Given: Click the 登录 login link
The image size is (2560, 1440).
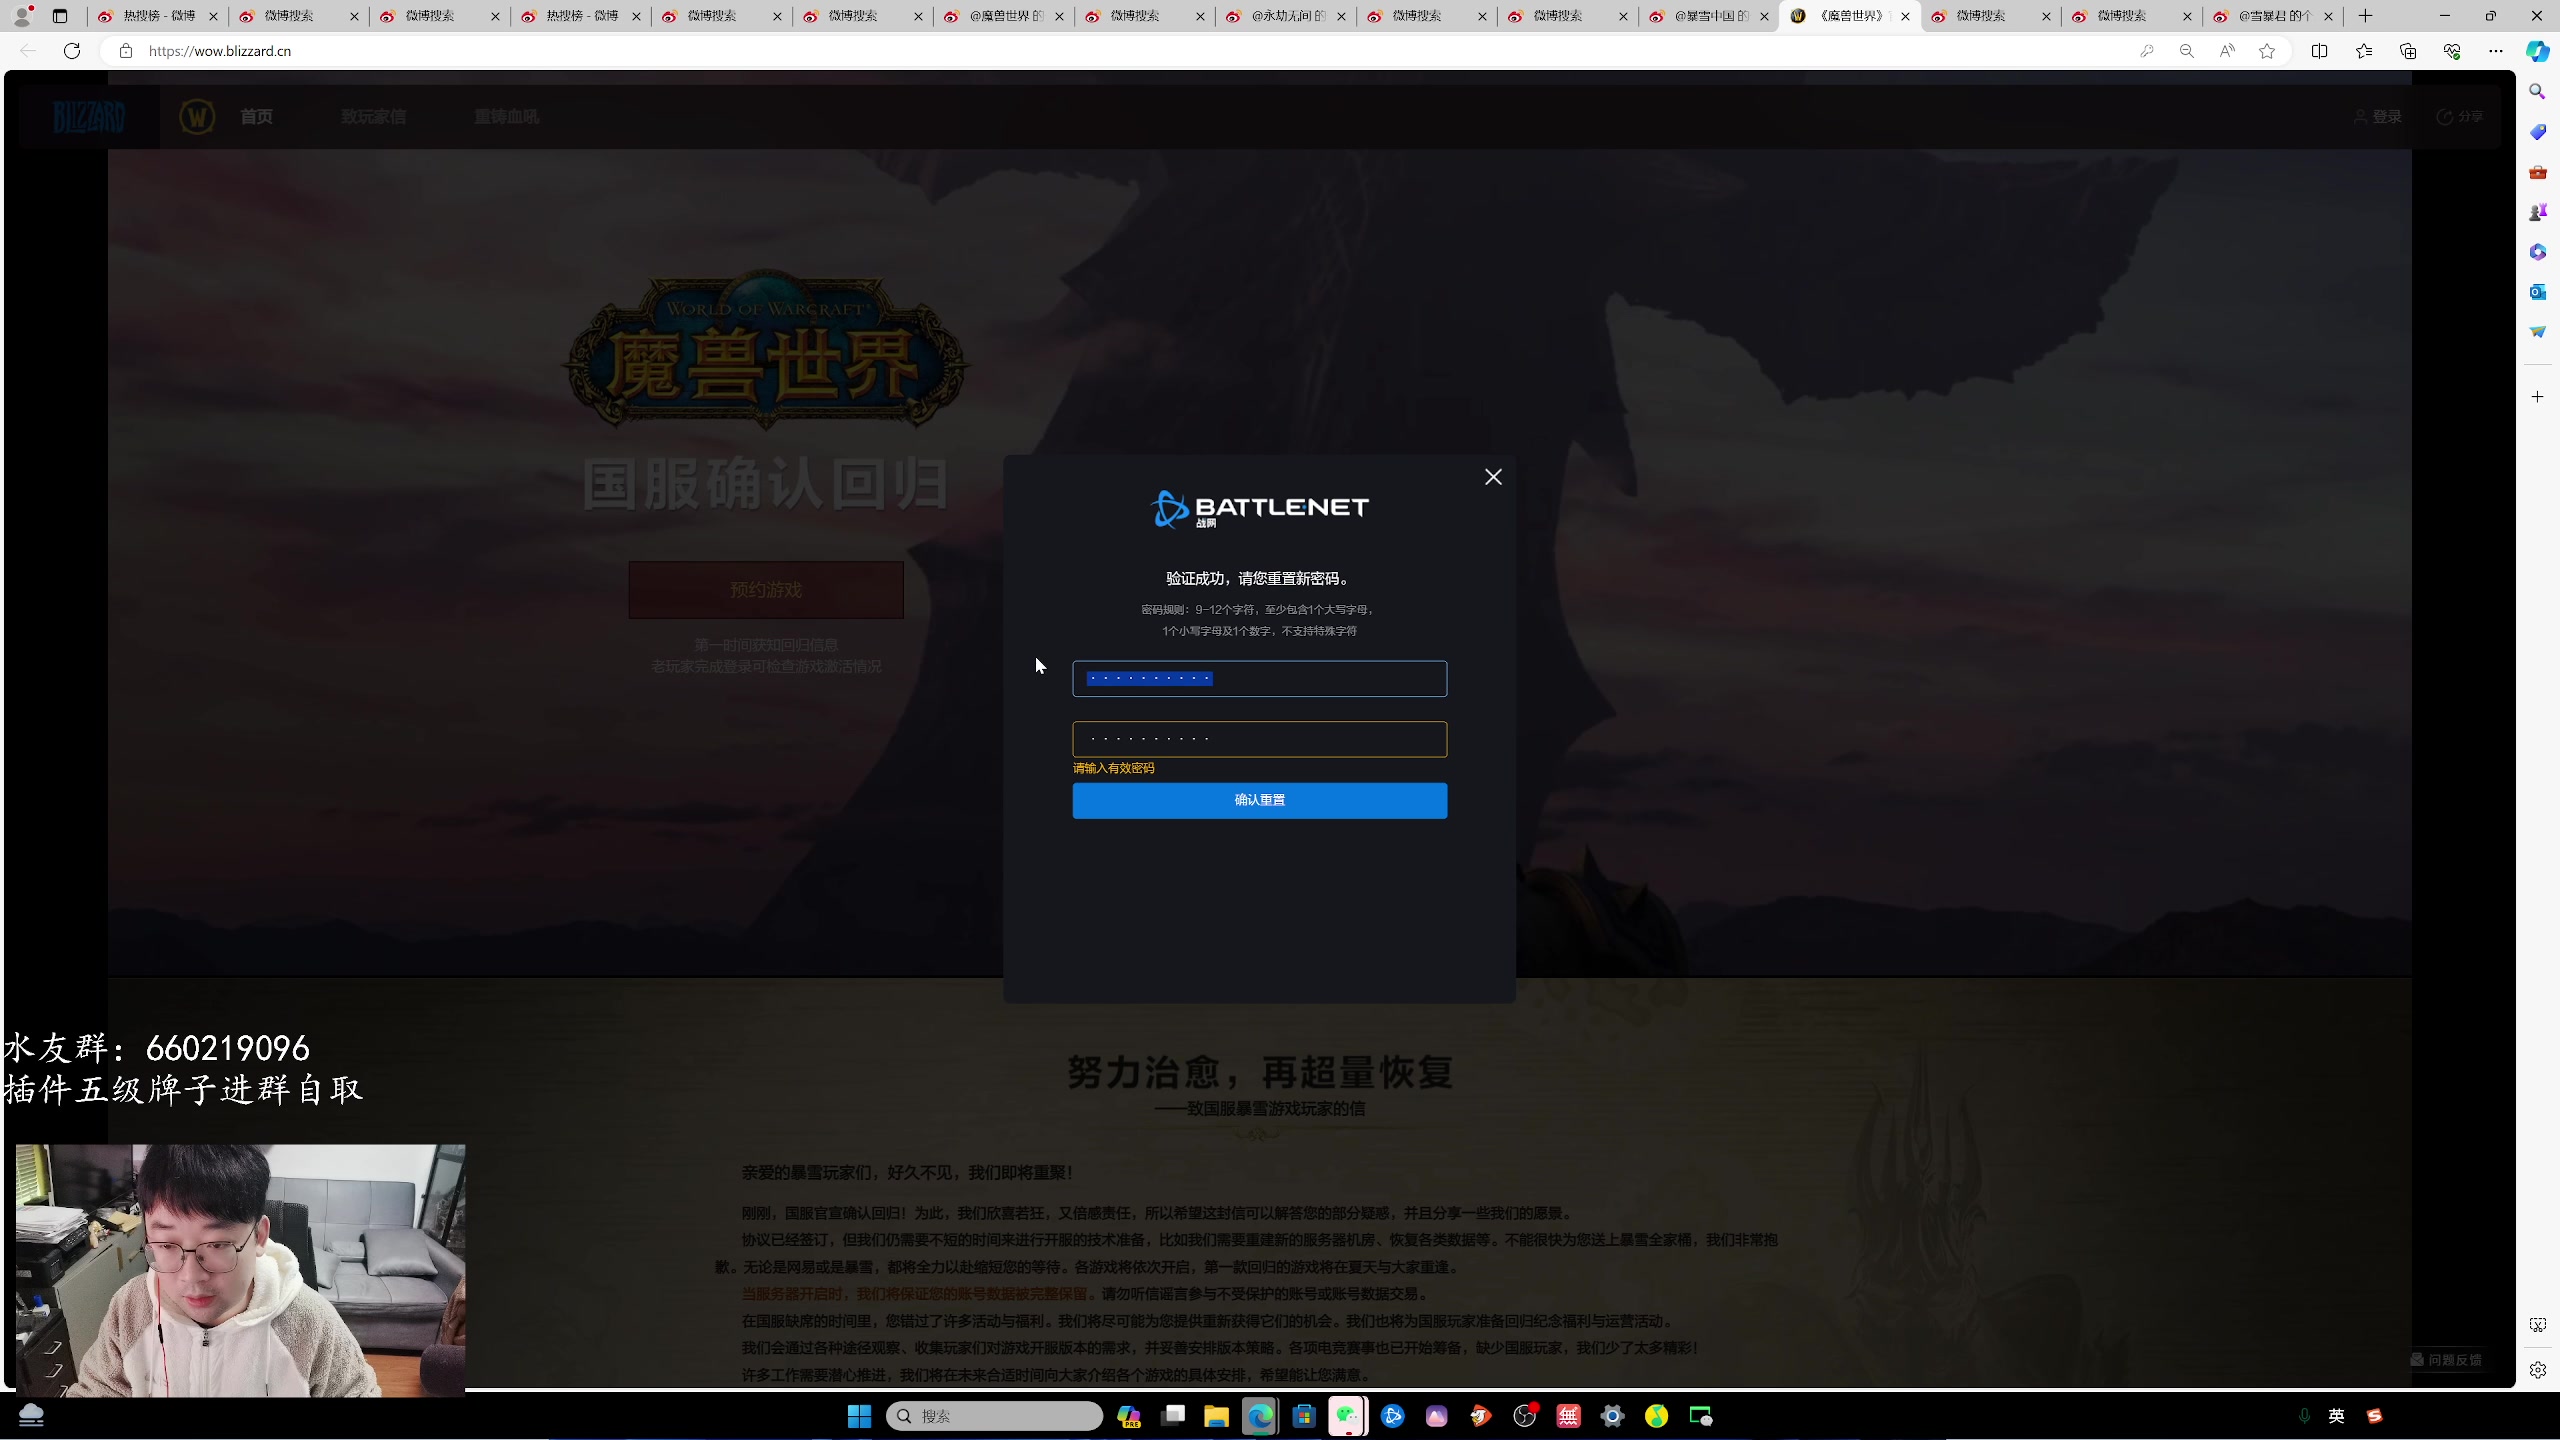Looking at the screenshot, I should click(2378, 117).
